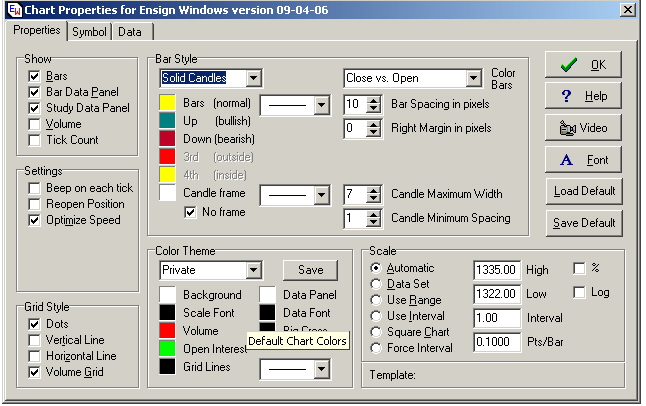Click the Low value field 1322.00

coord(496,294)
